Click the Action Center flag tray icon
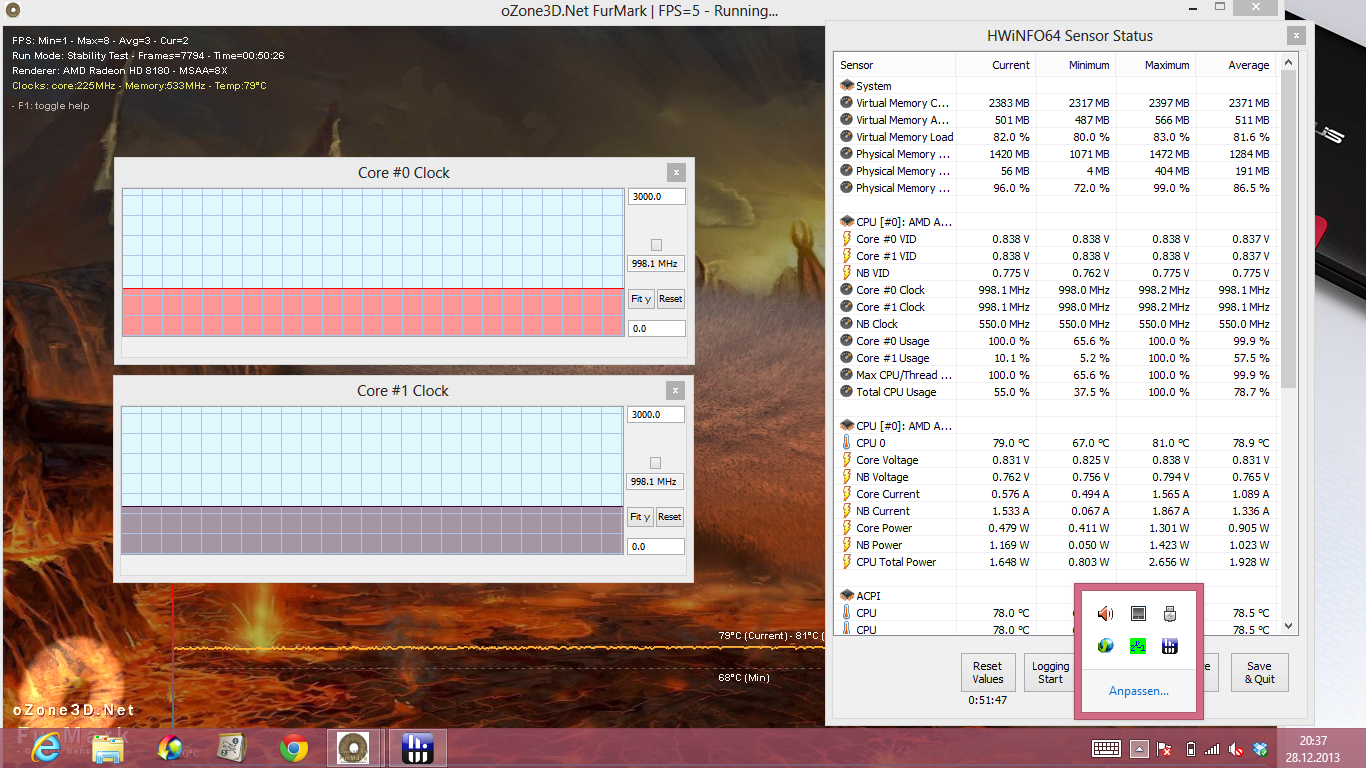 1164,749
